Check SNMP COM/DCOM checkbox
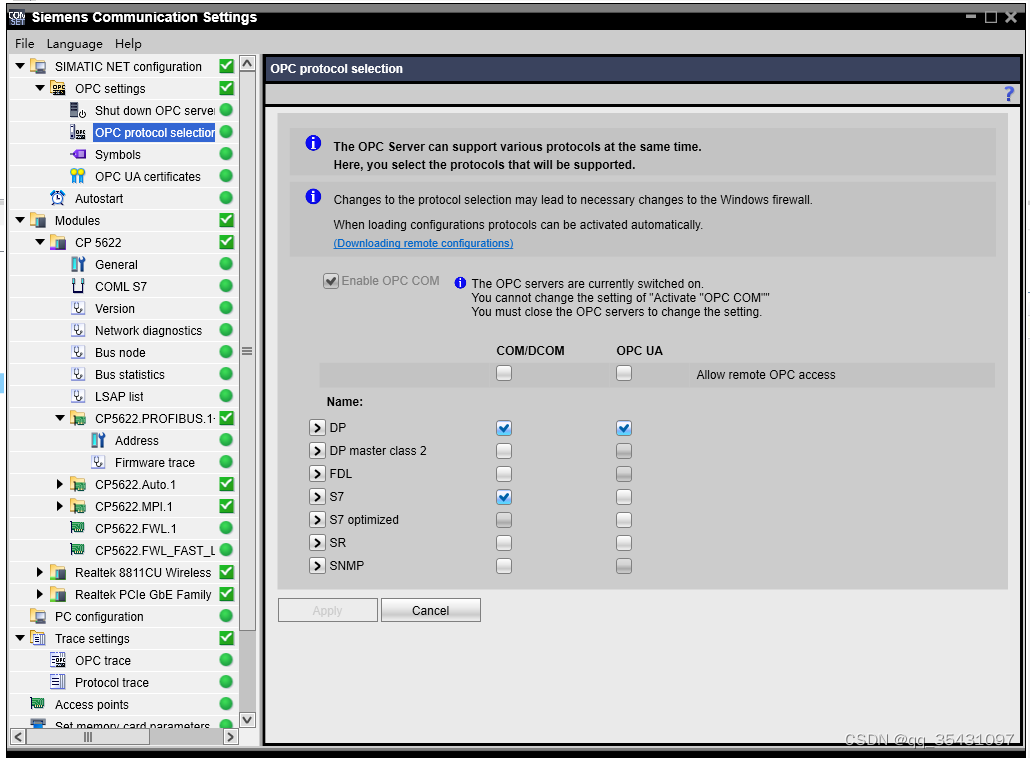Viewport: 1030px width, 758px height. click(x=504, y=566)
